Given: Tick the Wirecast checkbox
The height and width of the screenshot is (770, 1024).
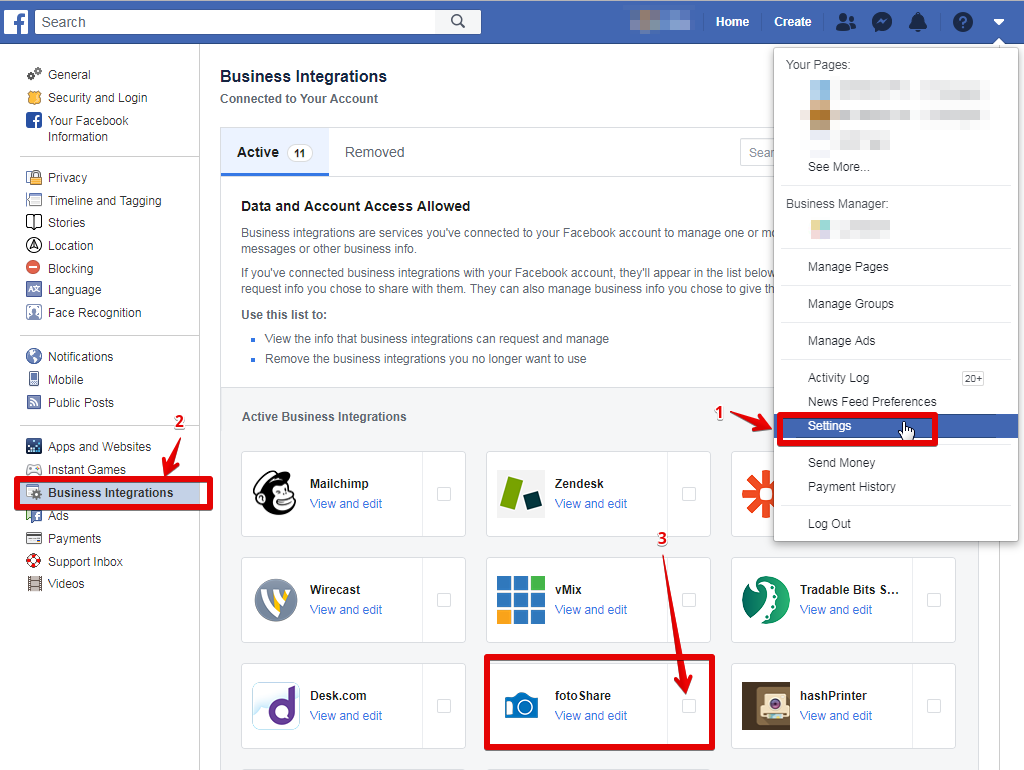Looking at the screenshot, I should tap(444, 600).
